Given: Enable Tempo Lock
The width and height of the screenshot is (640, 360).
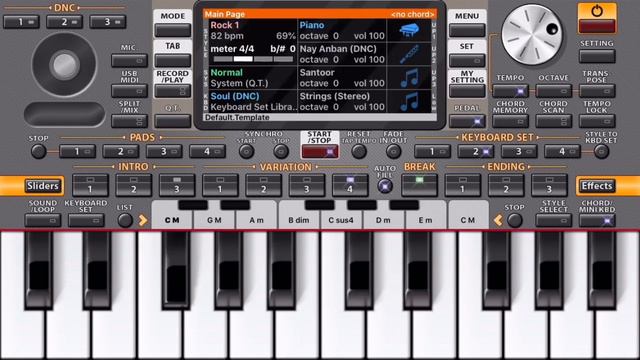Looking at the screenshot, I should click(597, 121).
